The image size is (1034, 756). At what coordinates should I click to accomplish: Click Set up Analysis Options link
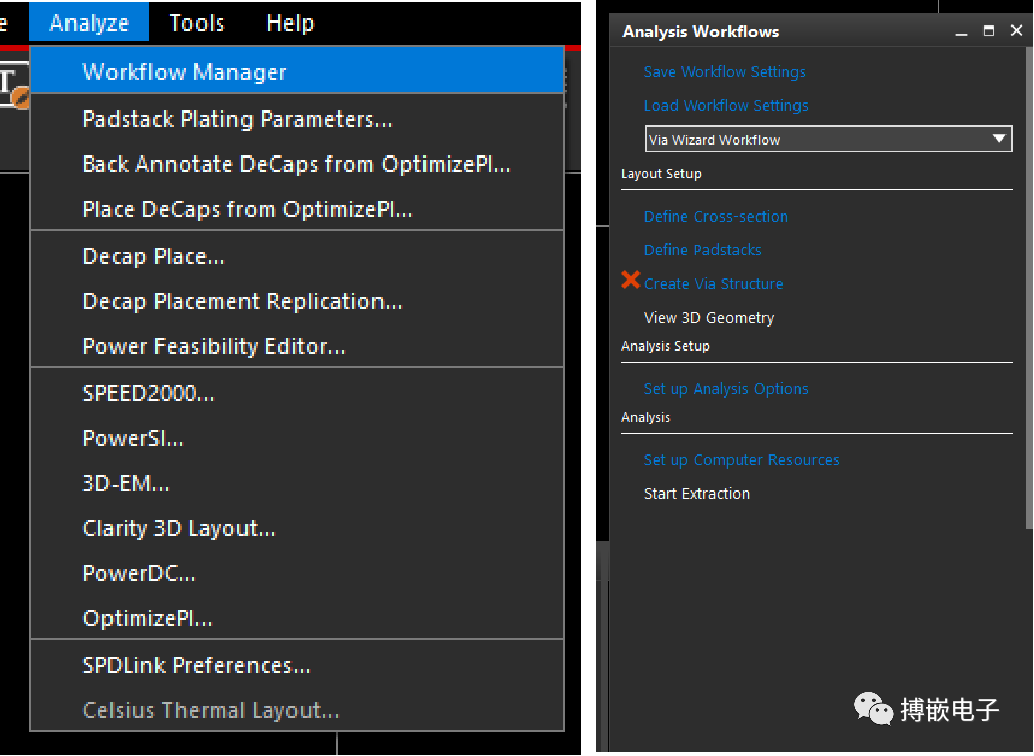pos(726,389)
